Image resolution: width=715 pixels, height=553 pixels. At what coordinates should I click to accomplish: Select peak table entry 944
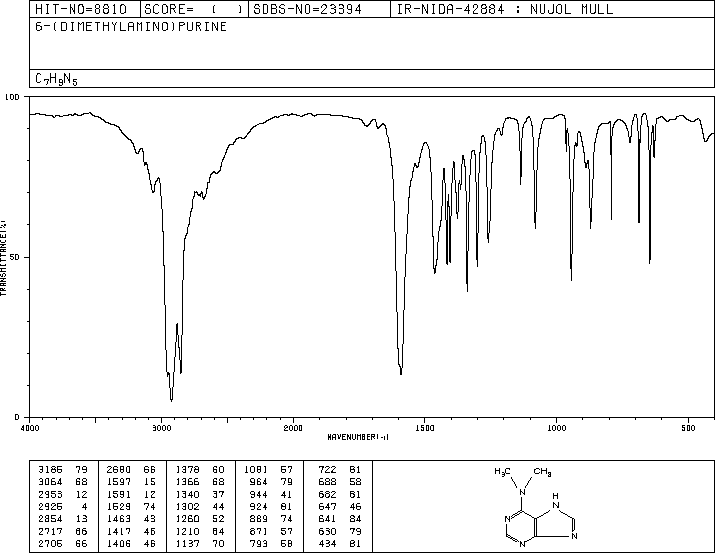click(271, 494)
